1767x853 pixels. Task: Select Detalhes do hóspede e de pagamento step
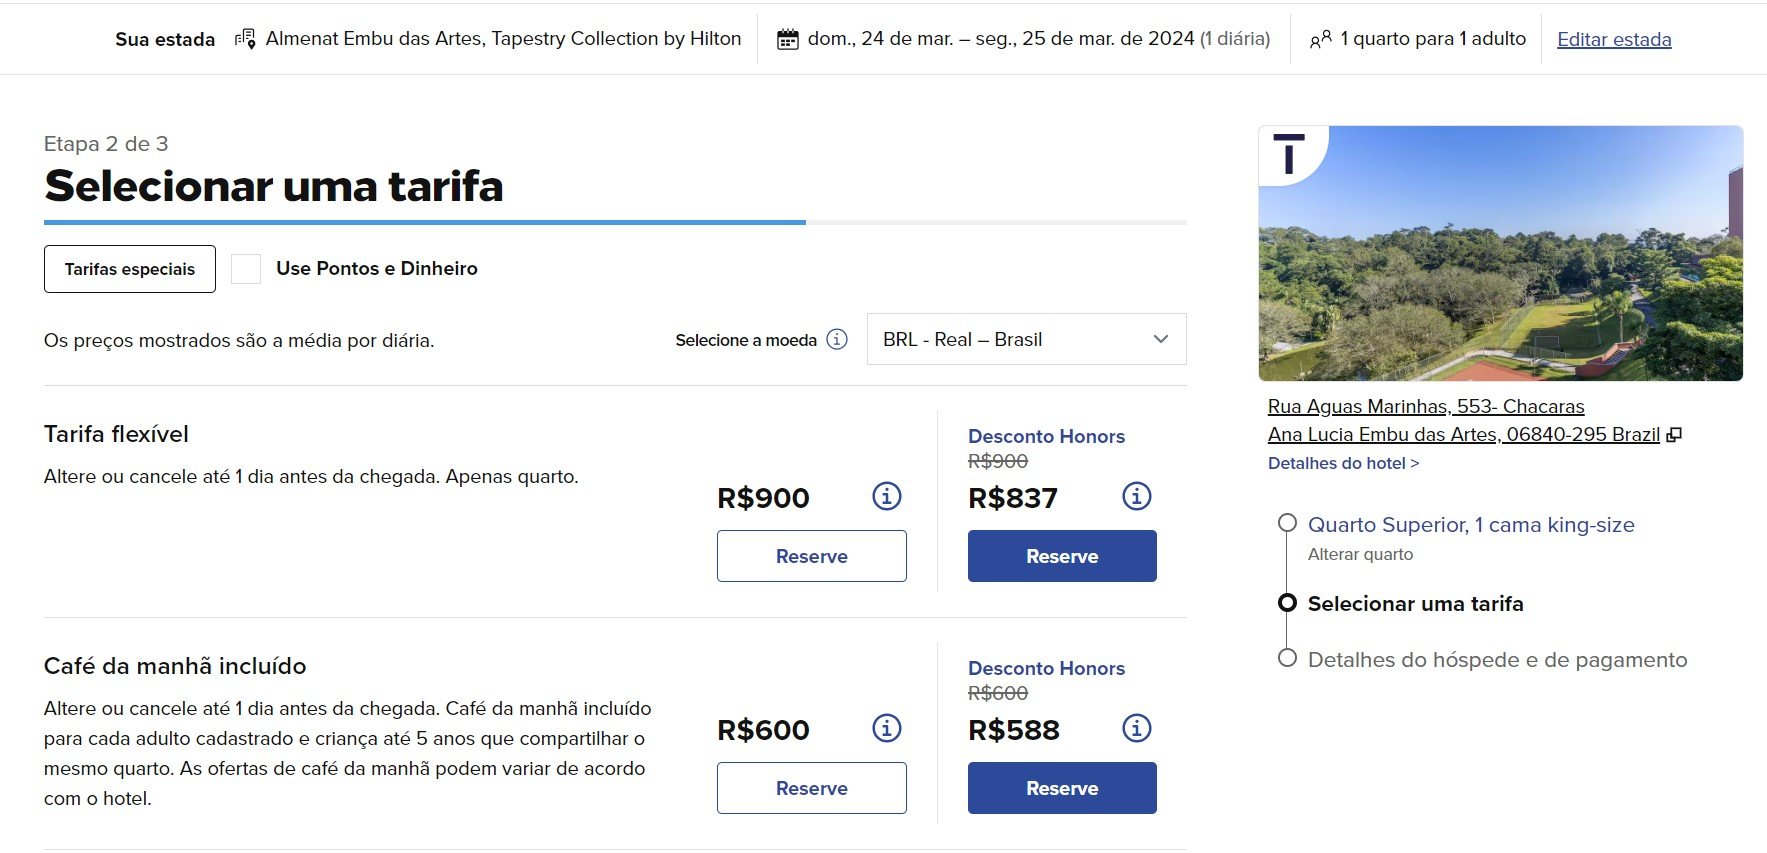click(x=1497, y=660)
